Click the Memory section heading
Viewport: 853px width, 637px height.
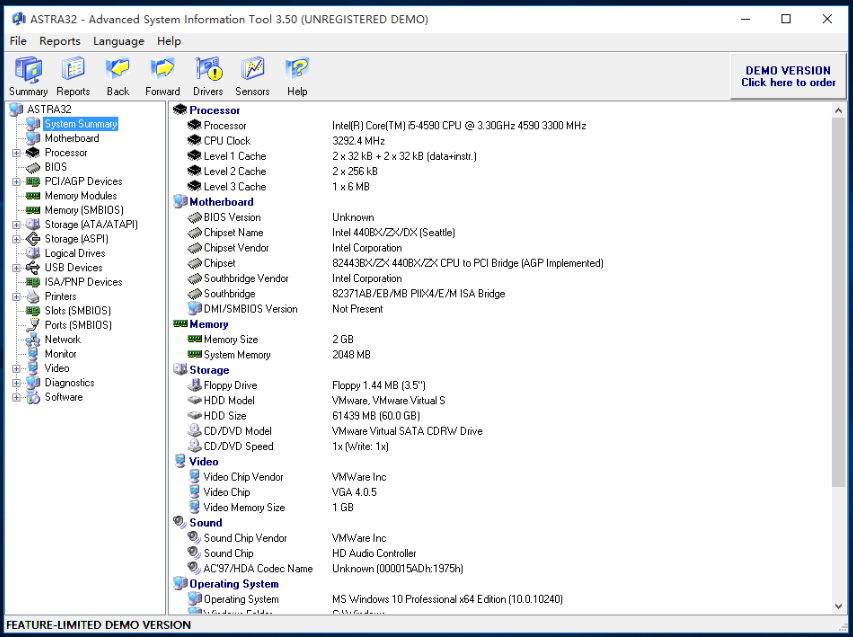209,324
